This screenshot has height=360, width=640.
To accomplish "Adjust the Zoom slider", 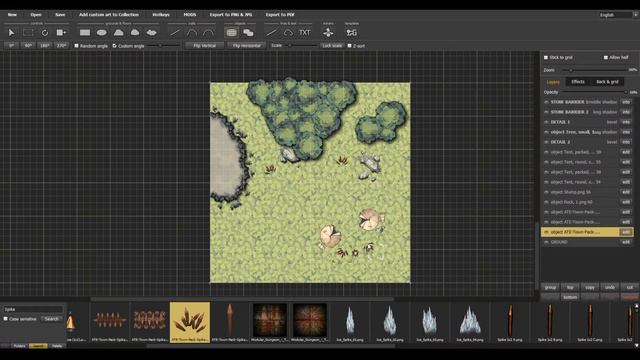I will tap(595, 70).
